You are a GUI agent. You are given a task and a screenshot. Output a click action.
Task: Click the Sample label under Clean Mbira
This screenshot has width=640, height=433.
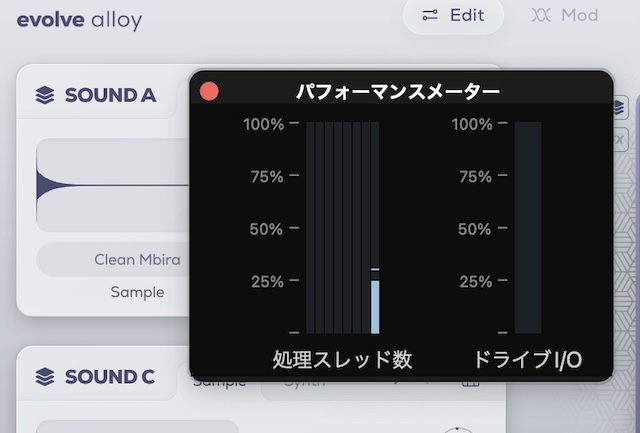136,292
